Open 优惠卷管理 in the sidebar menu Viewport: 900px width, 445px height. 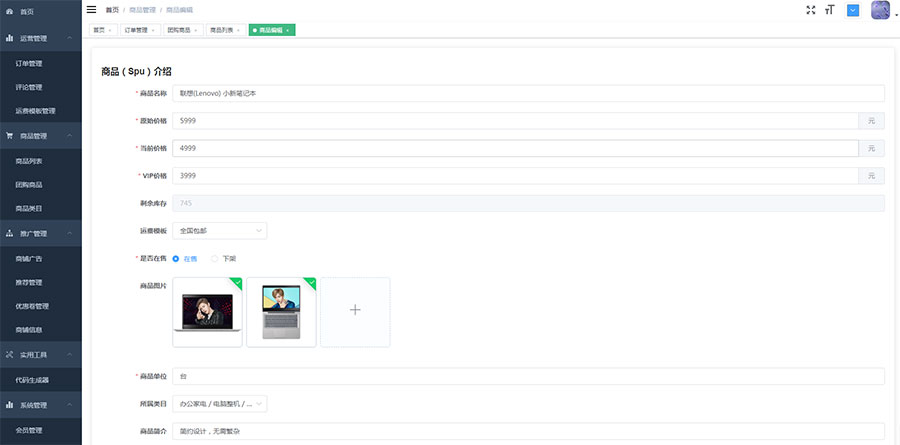pos(41,307)
